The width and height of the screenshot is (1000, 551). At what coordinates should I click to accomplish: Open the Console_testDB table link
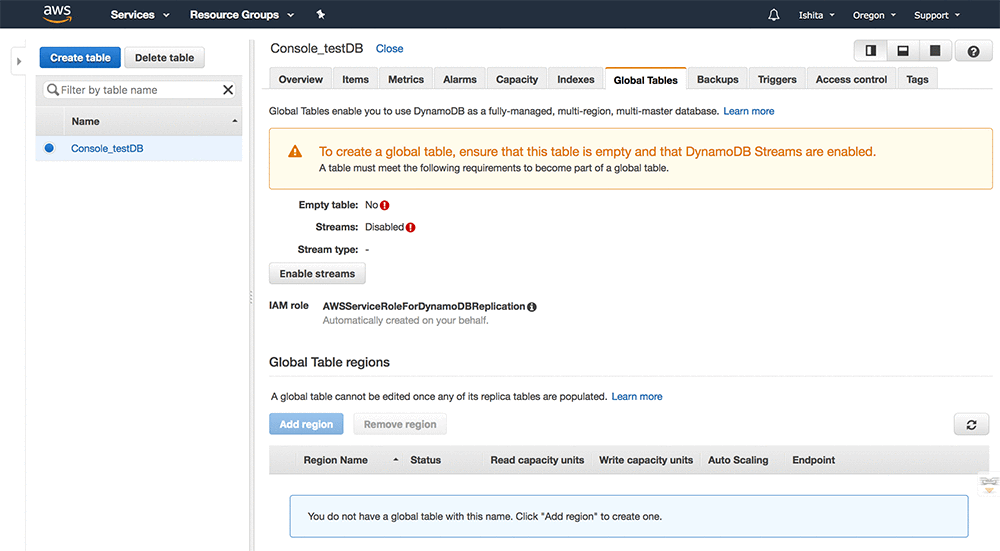[x=107, y=148]
